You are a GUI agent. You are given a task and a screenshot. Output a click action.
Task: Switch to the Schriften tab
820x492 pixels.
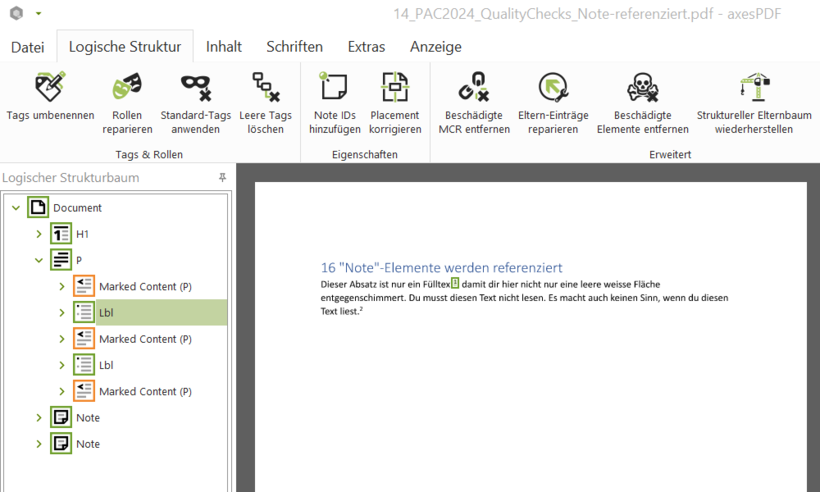click(x=294, y=47)
